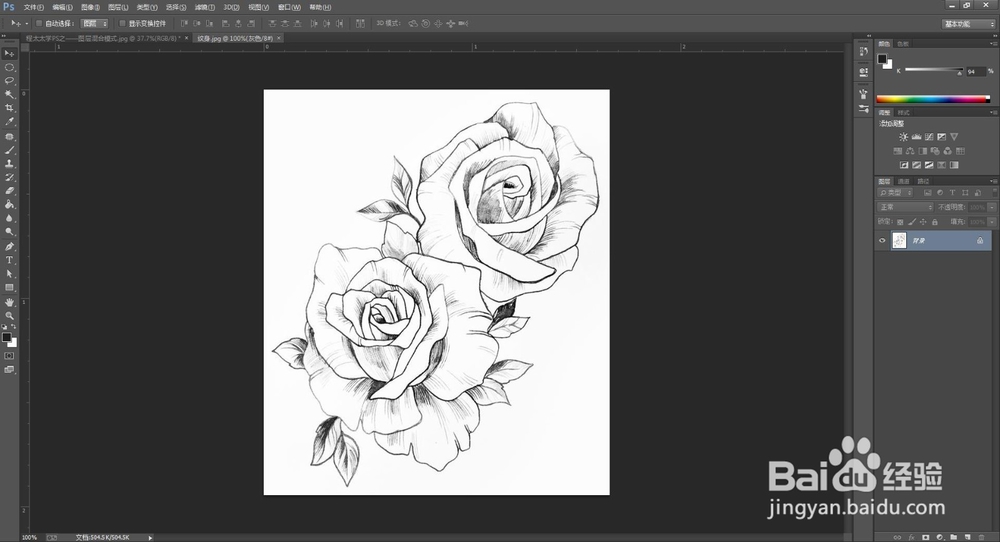Viewport: 1000px width, 542px height.
Task: Select the Hand tool
Action: tap(9, 302)
